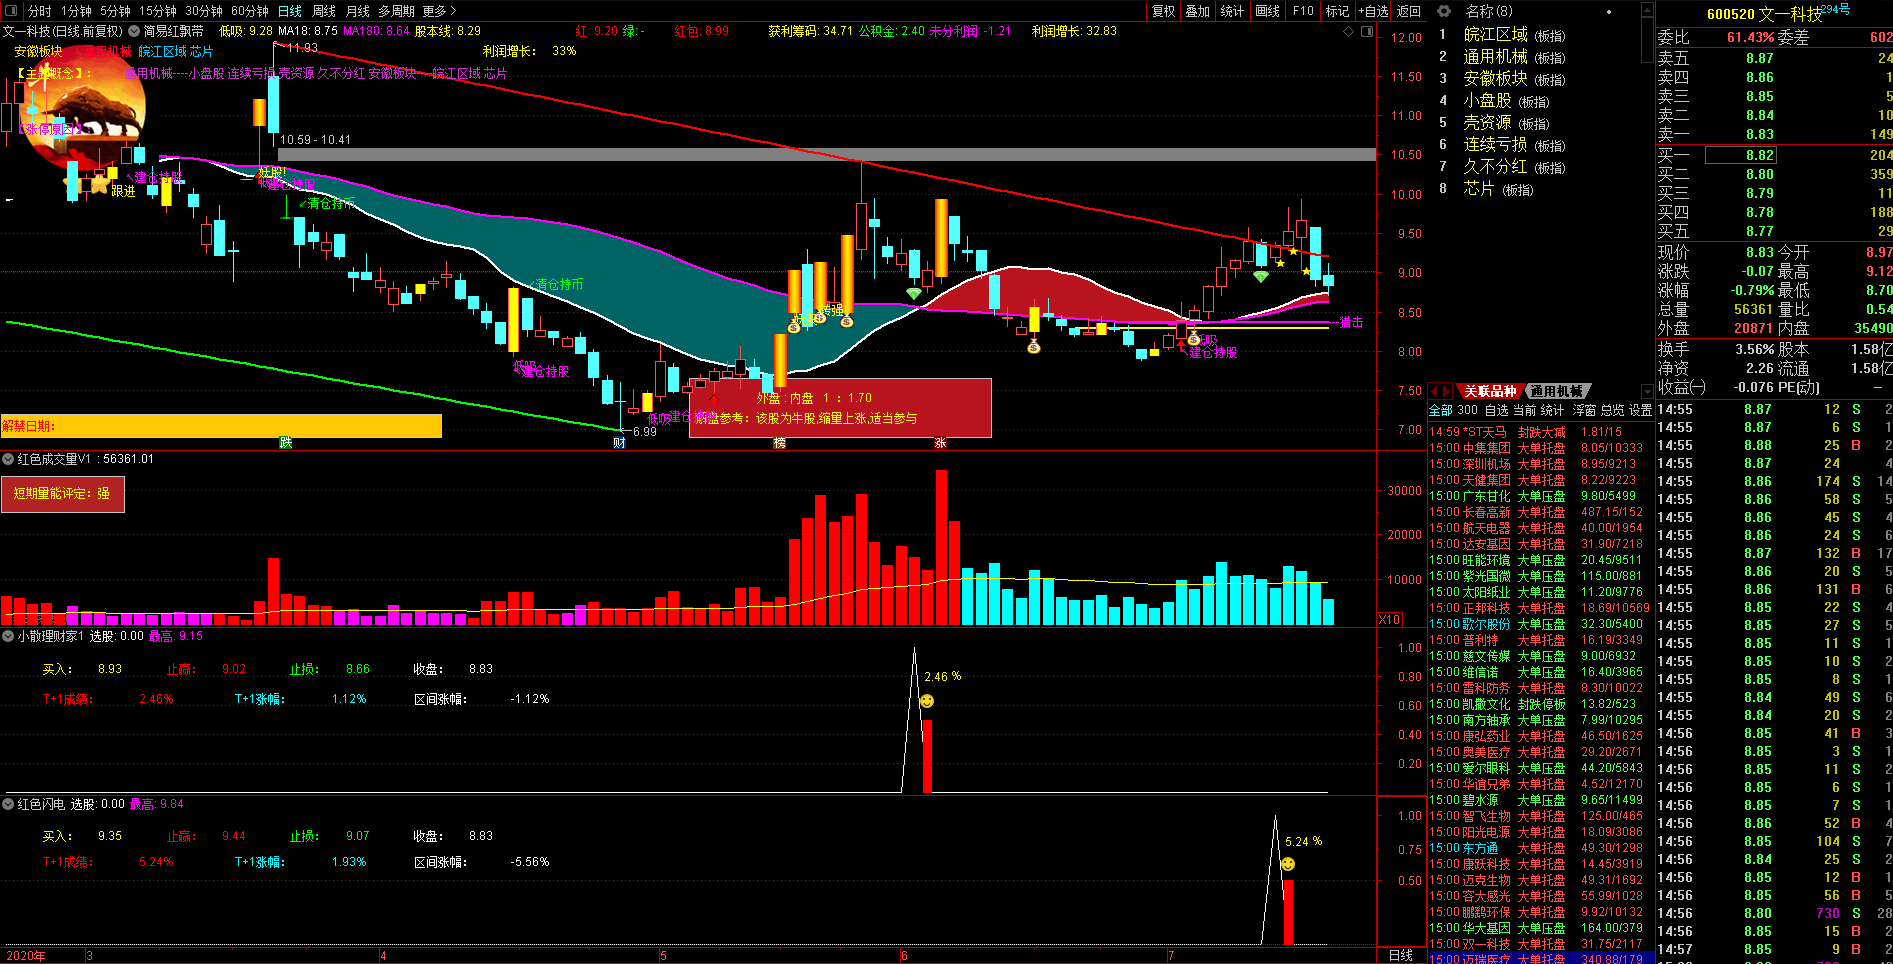Click the 买一 price field 8.82
The image size is (1893, 964).
coord(1740,155)
